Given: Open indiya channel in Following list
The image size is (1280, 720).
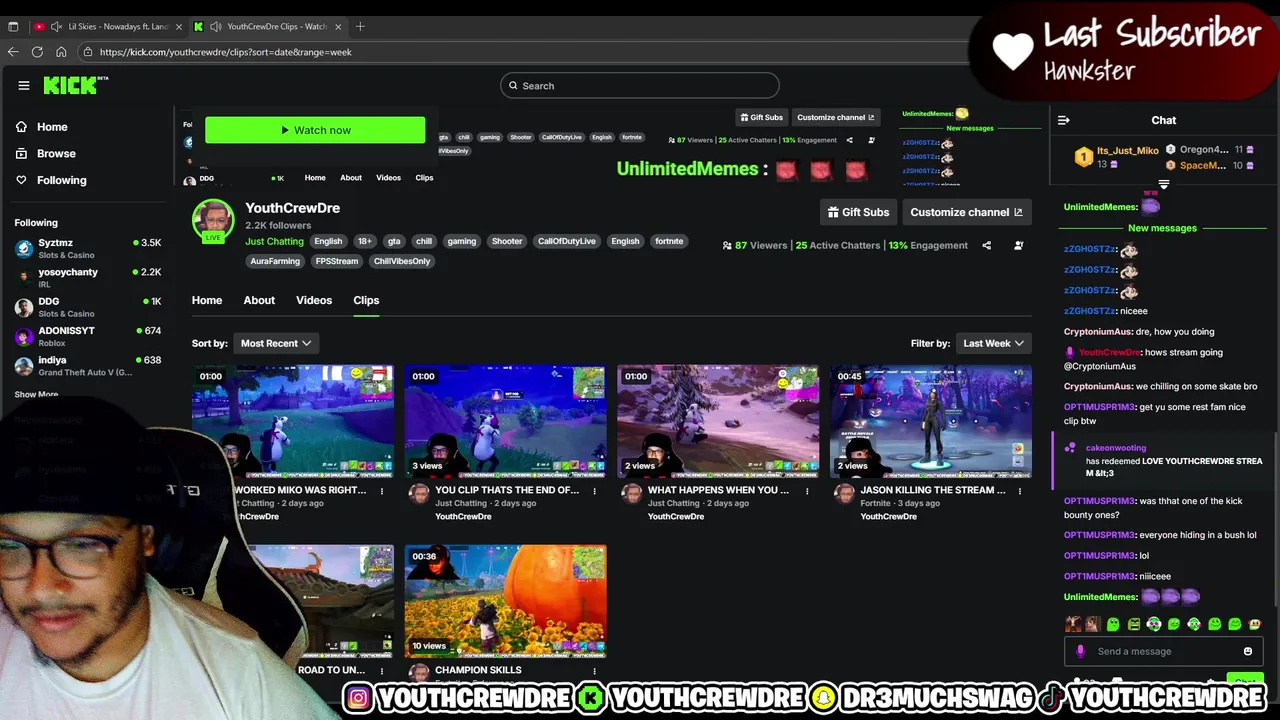Looking at the screenshot, I should pyautogui.click(x=88, y=365).
